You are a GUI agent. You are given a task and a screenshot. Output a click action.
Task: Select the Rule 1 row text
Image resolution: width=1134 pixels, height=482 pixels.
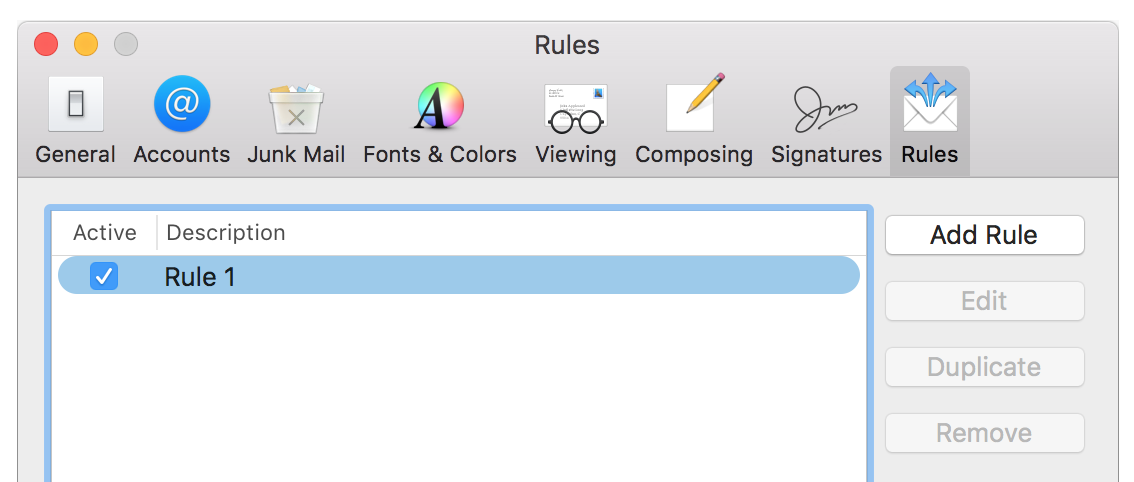pyautogui.click(x=200, y=277)
